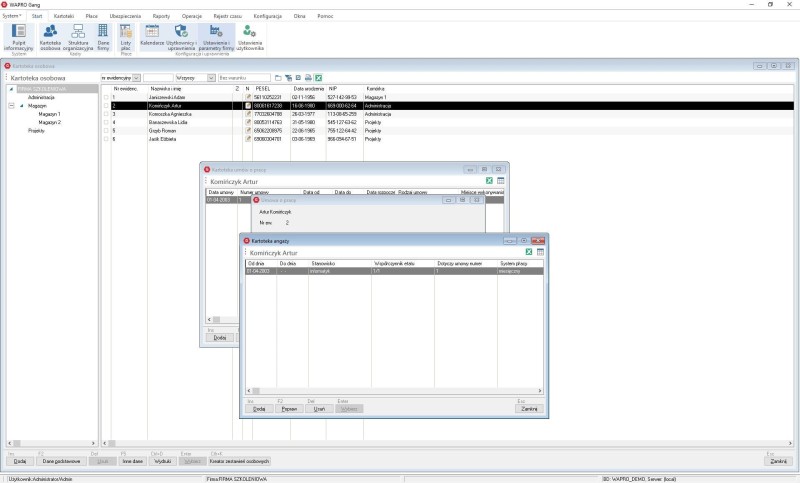Open Pulpit informacyjny from the ribbon
Screen dimensions: 800x483
point(18,37)
